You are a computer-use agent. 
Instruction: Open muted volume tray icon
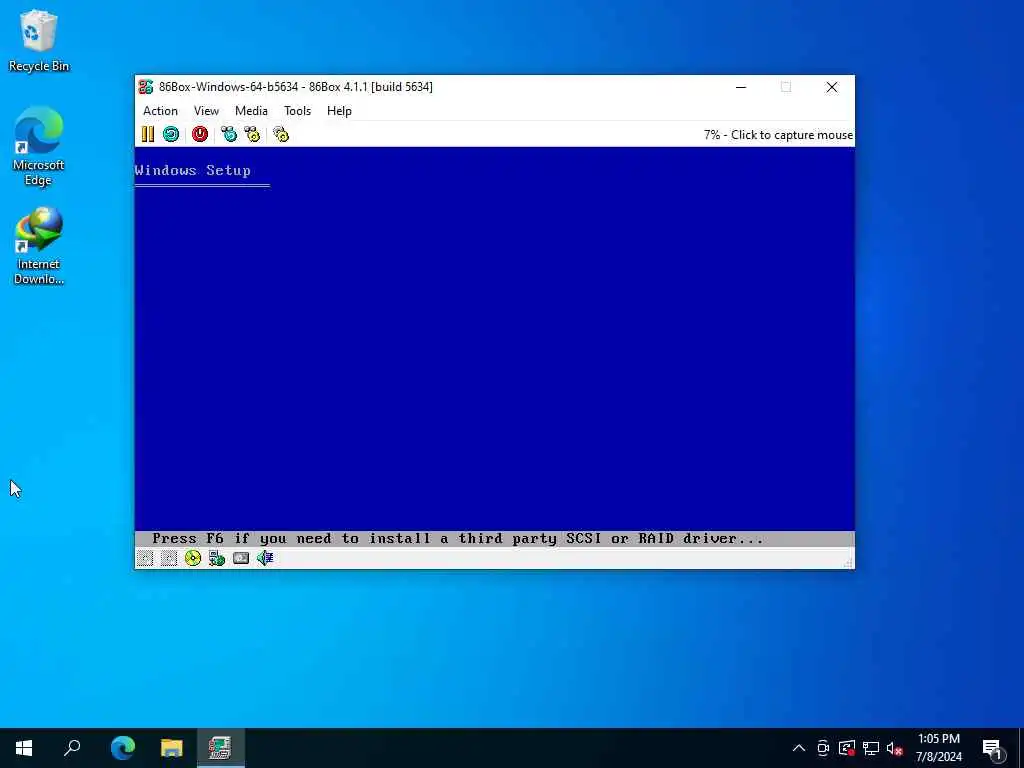[x=895, y=748]
